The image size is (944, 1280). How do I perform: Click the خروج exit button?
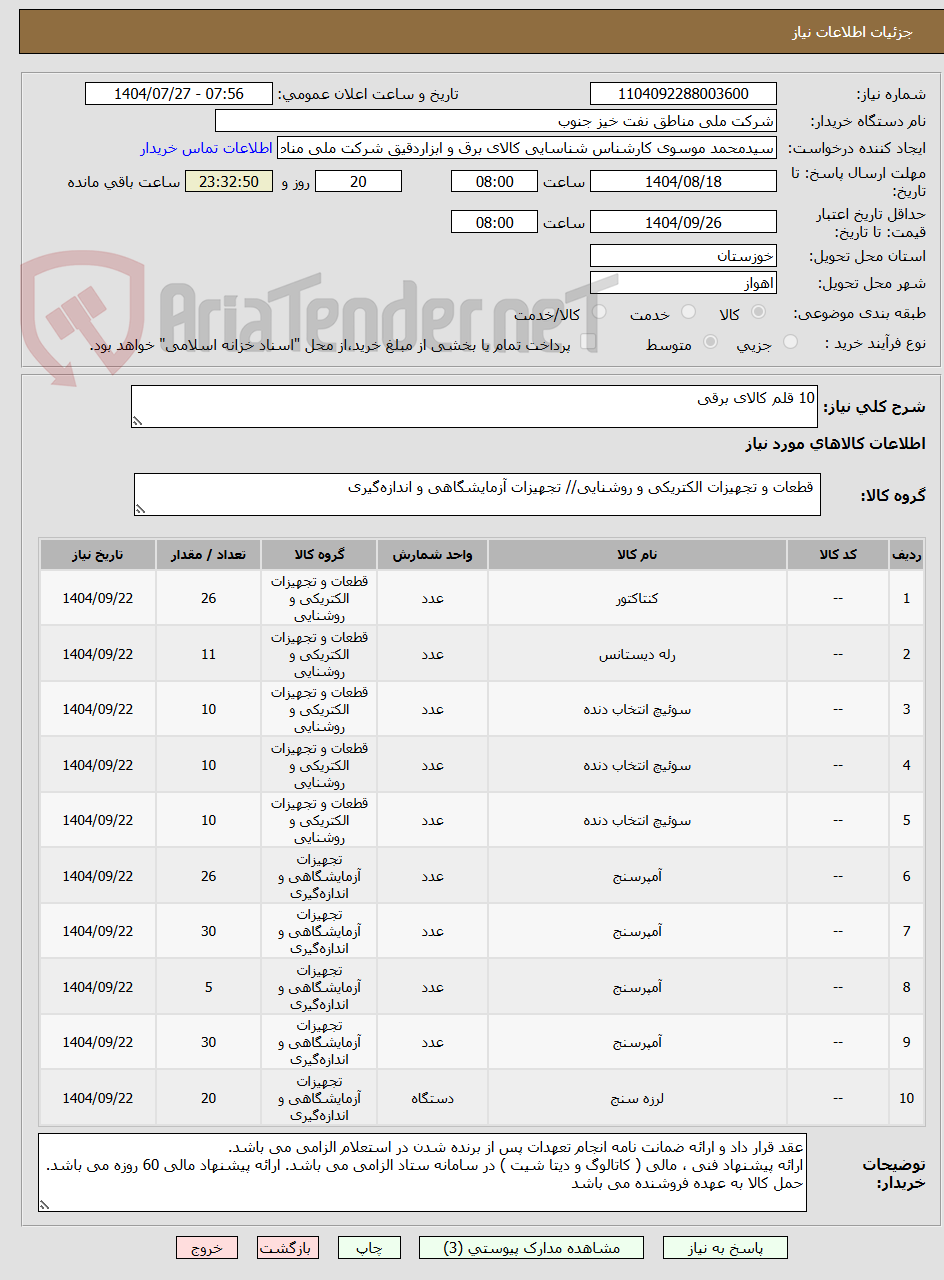[x=207, y=1248]
